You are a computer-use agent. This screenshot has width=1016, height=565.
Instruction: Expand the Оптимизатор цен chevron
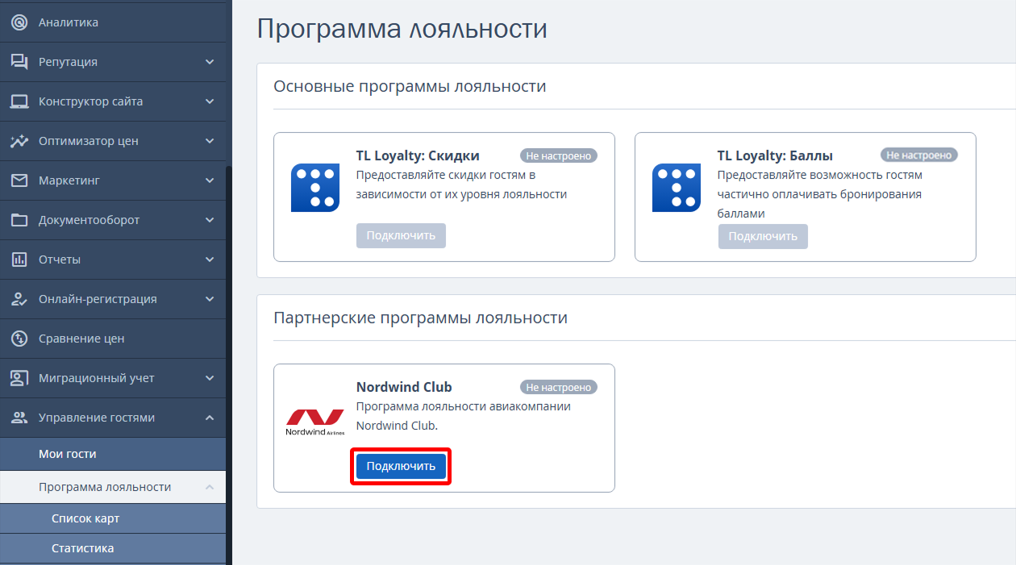pyautogui.click(x=209, y=141)
